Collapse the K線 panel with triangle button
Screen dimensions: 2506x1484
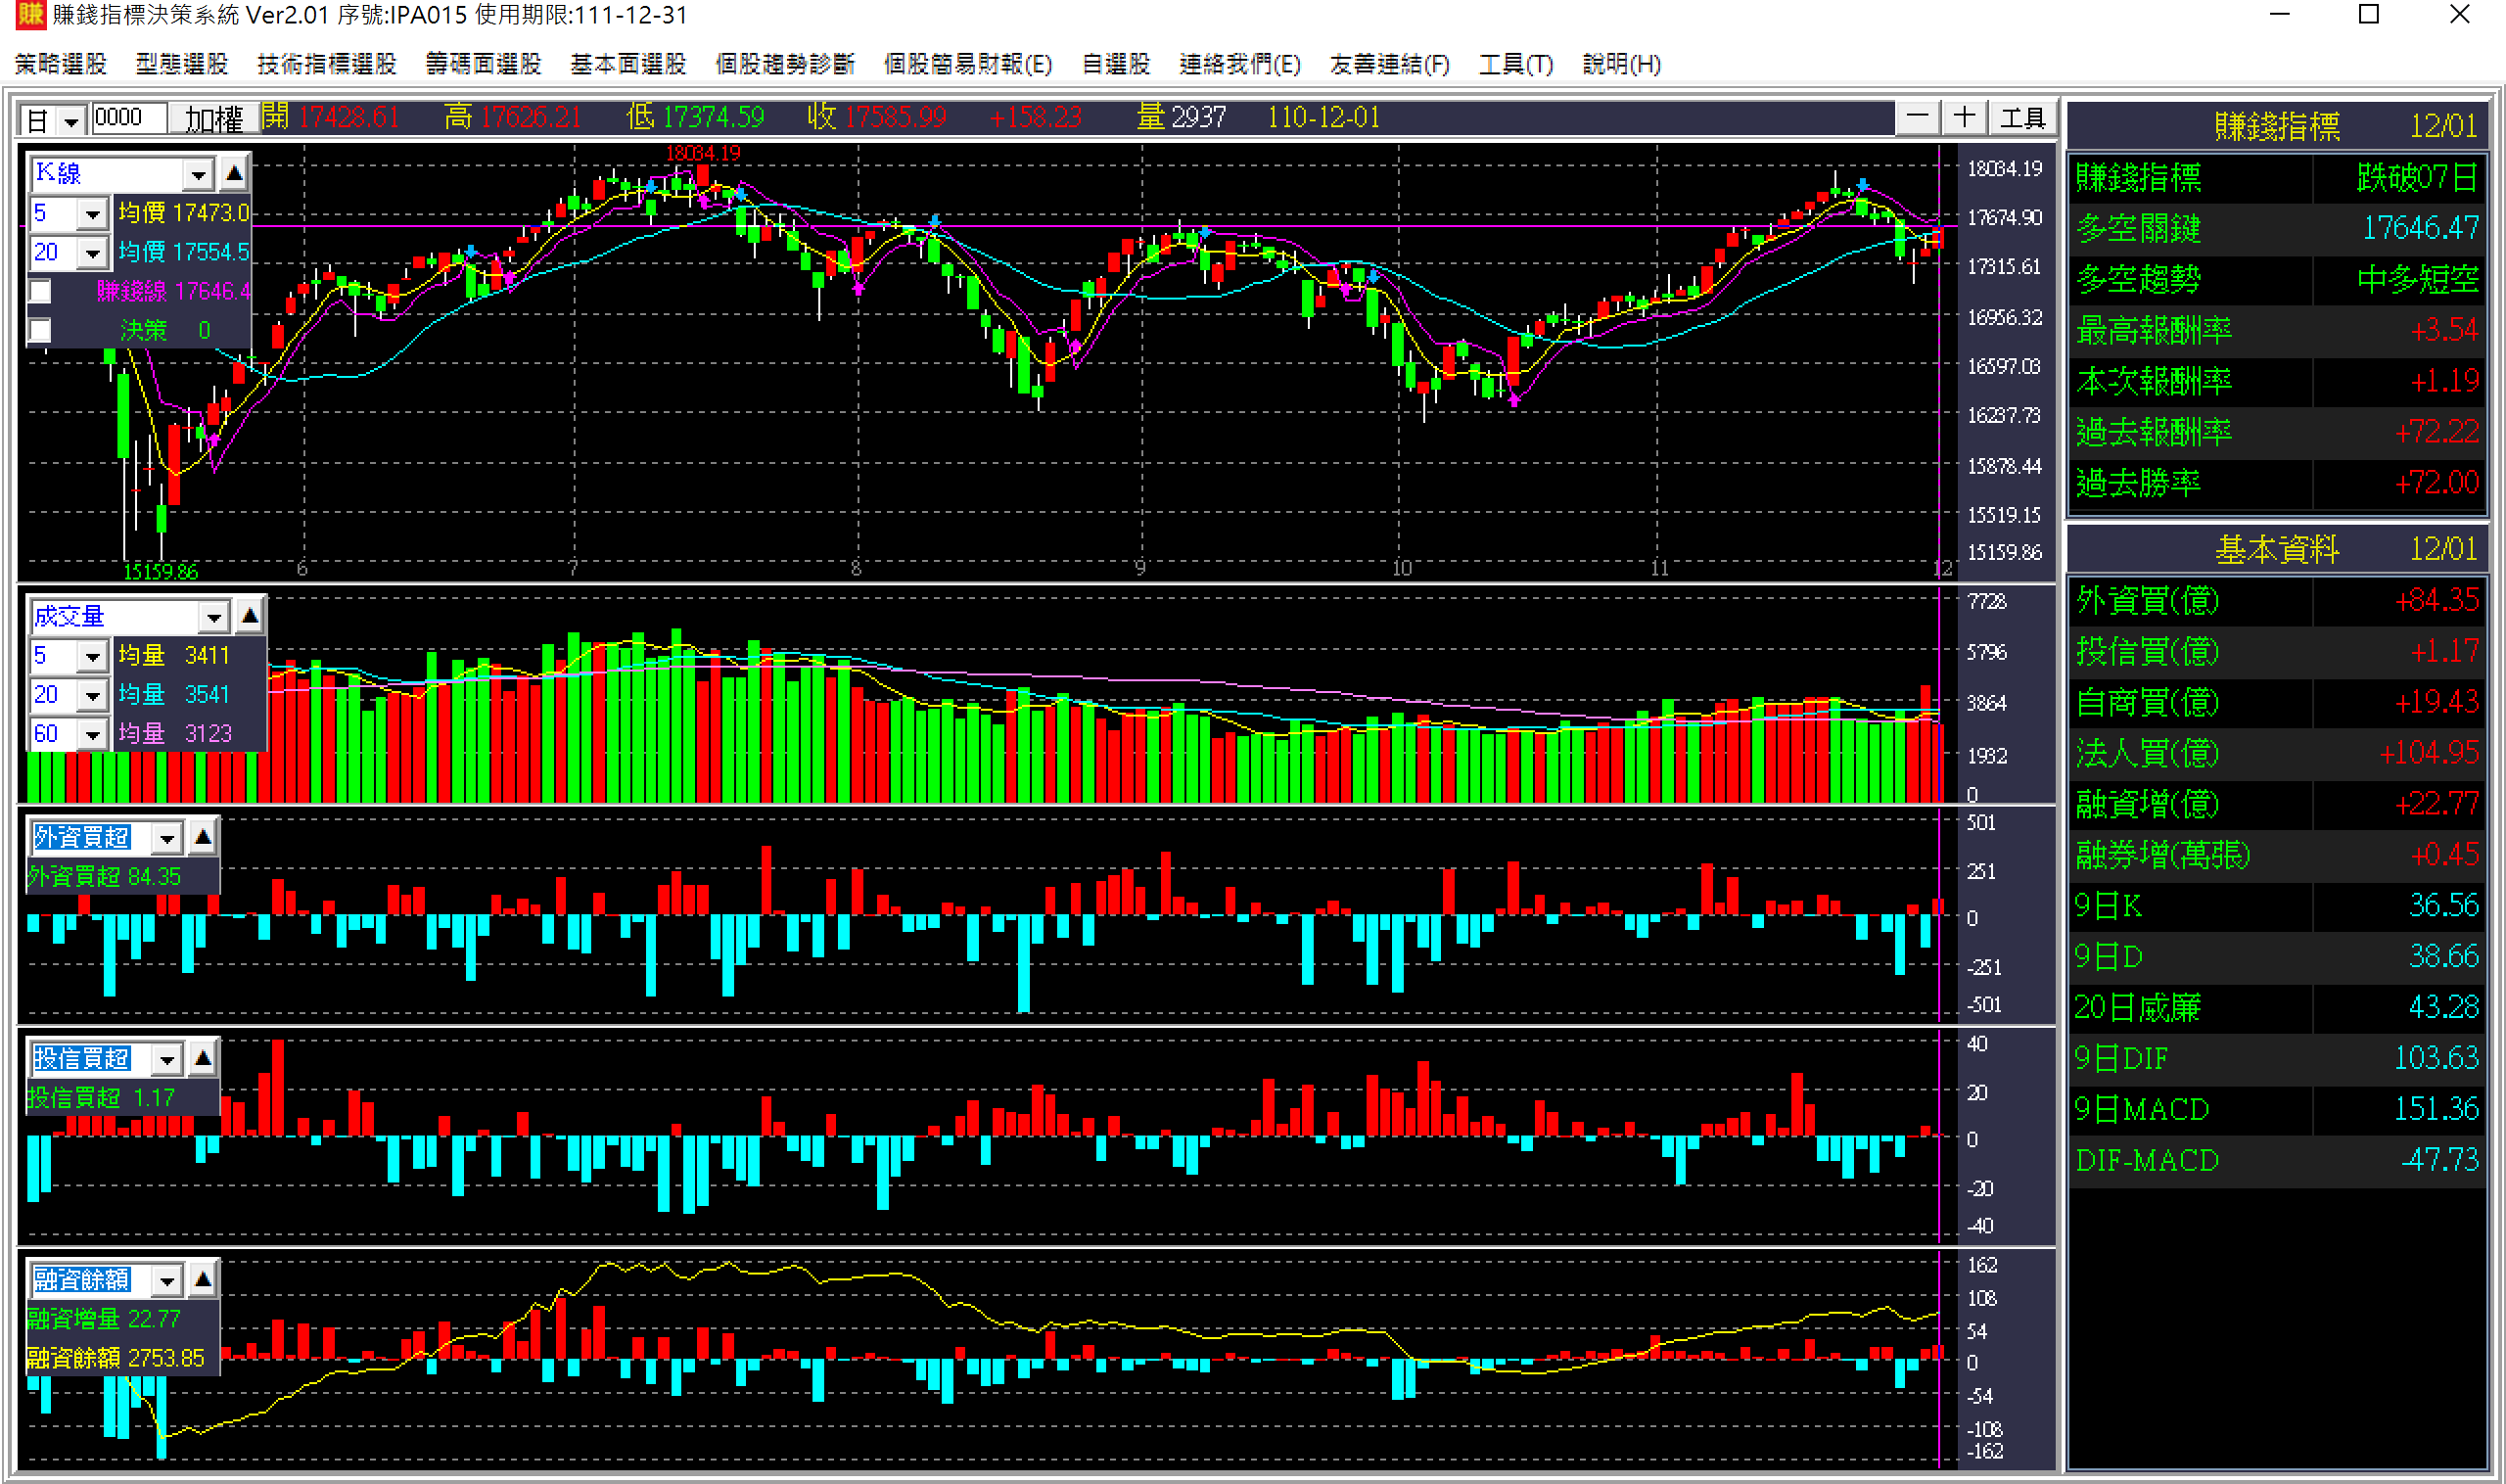point(234,174)
